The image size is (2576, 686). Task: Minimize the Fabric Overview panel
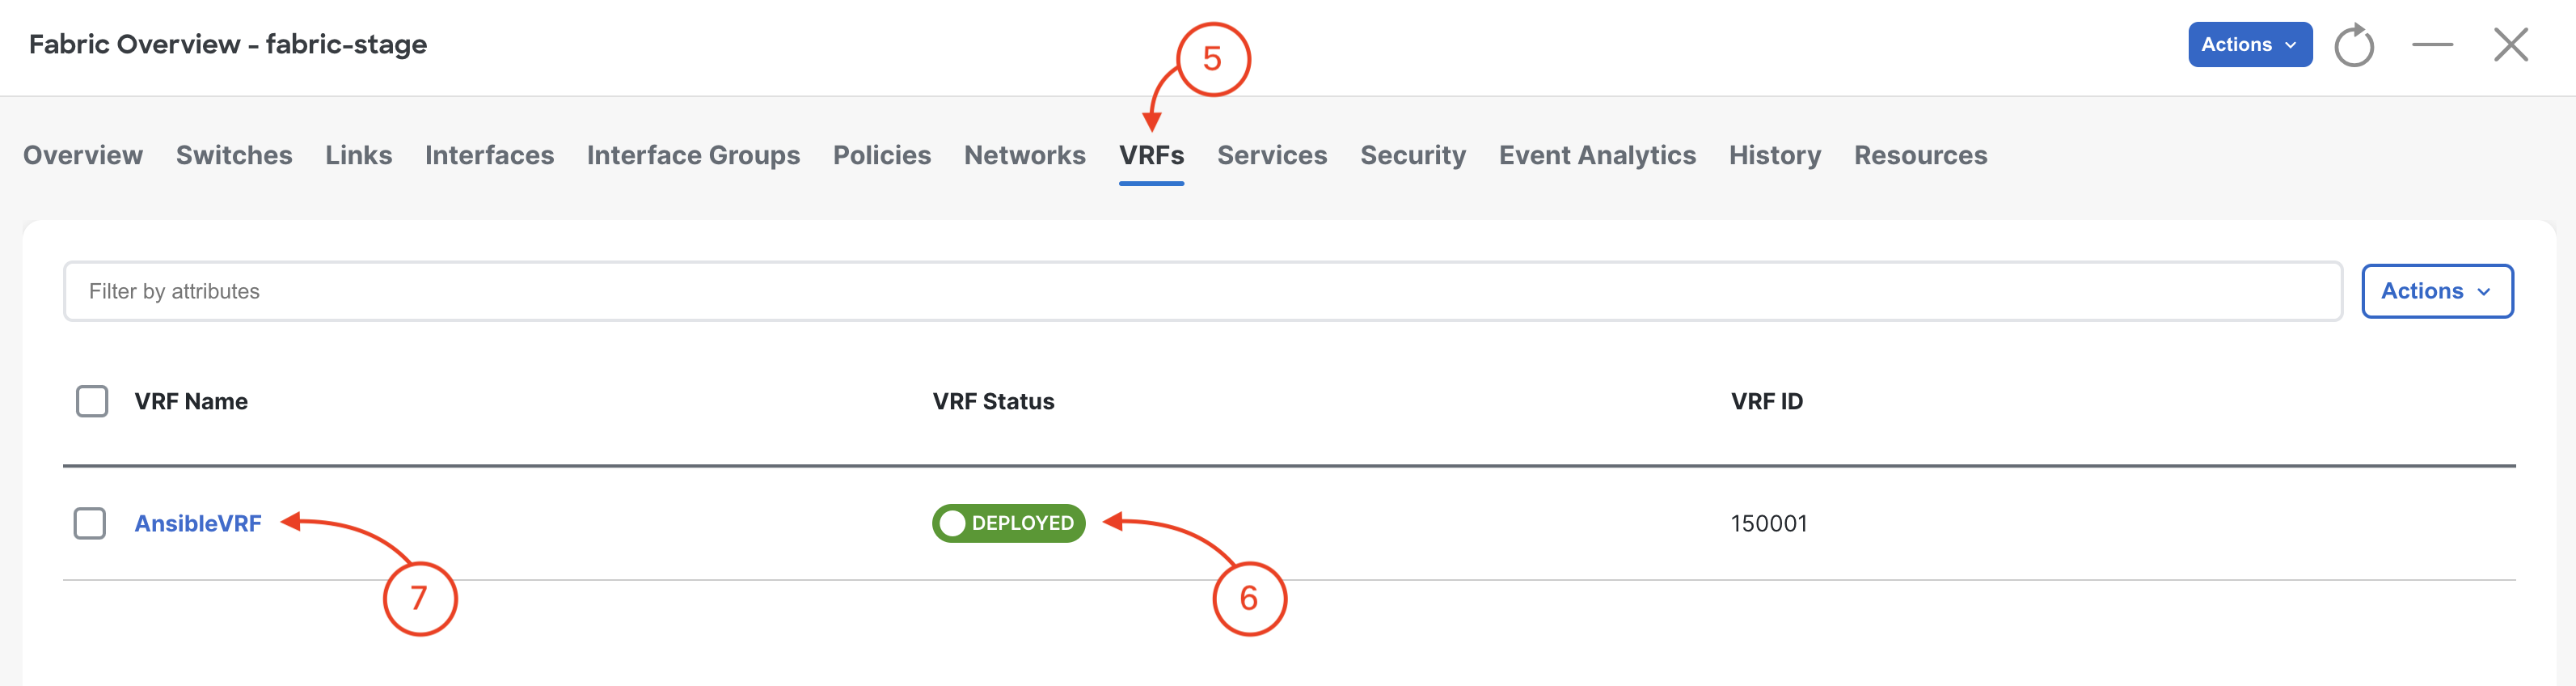click(x=2432, y=45)
